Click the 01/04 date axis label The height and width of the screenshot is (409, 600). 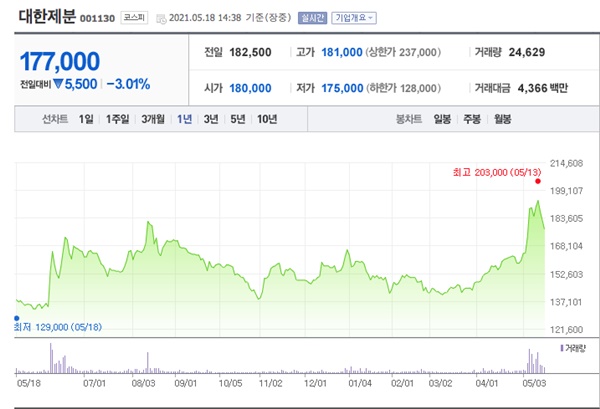360,383
